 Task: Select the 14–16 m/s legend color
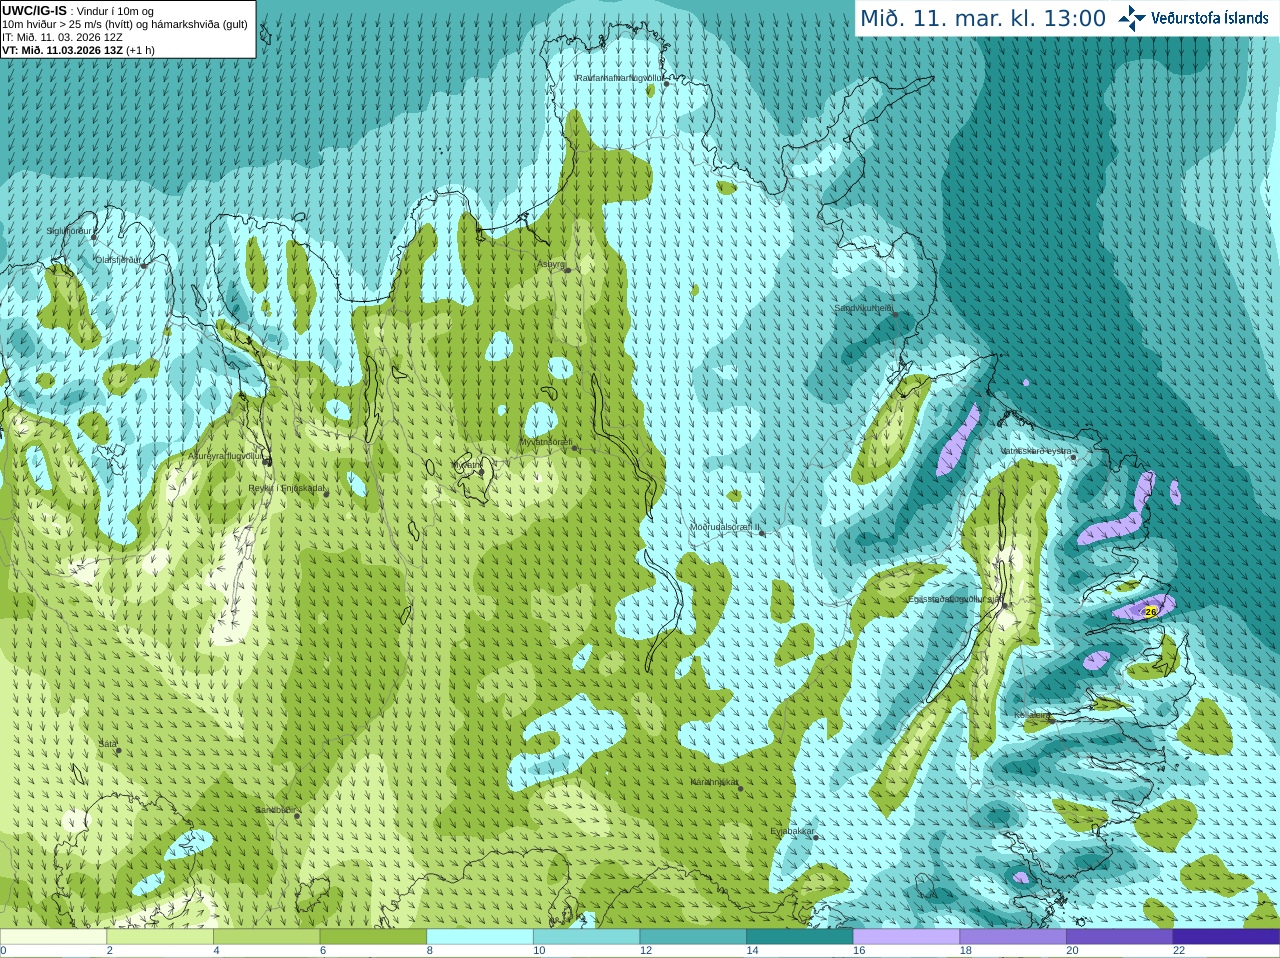[x=800, y=937]
